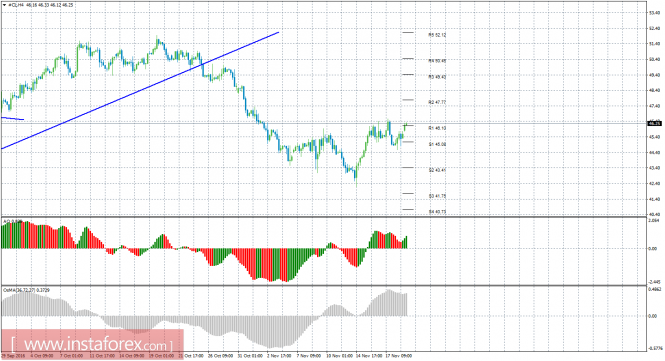Select the #CL,H4 symbol title text
The image size is (665, 361).
click(15, 5)
